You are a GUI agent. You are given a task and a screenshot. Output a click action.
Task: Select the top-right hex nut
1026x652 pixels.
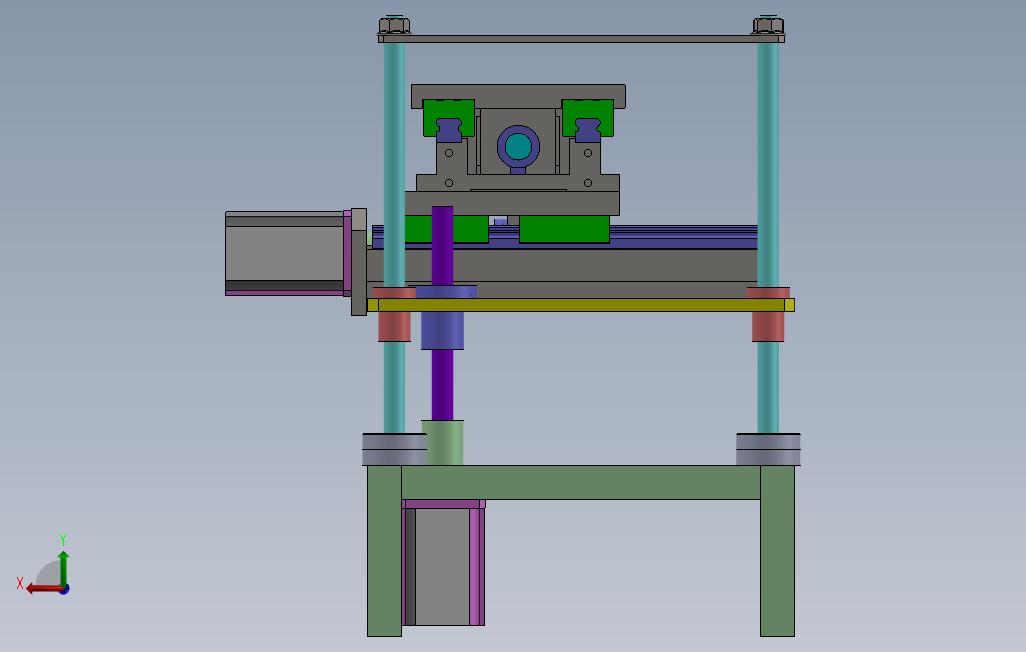[768, 25]
